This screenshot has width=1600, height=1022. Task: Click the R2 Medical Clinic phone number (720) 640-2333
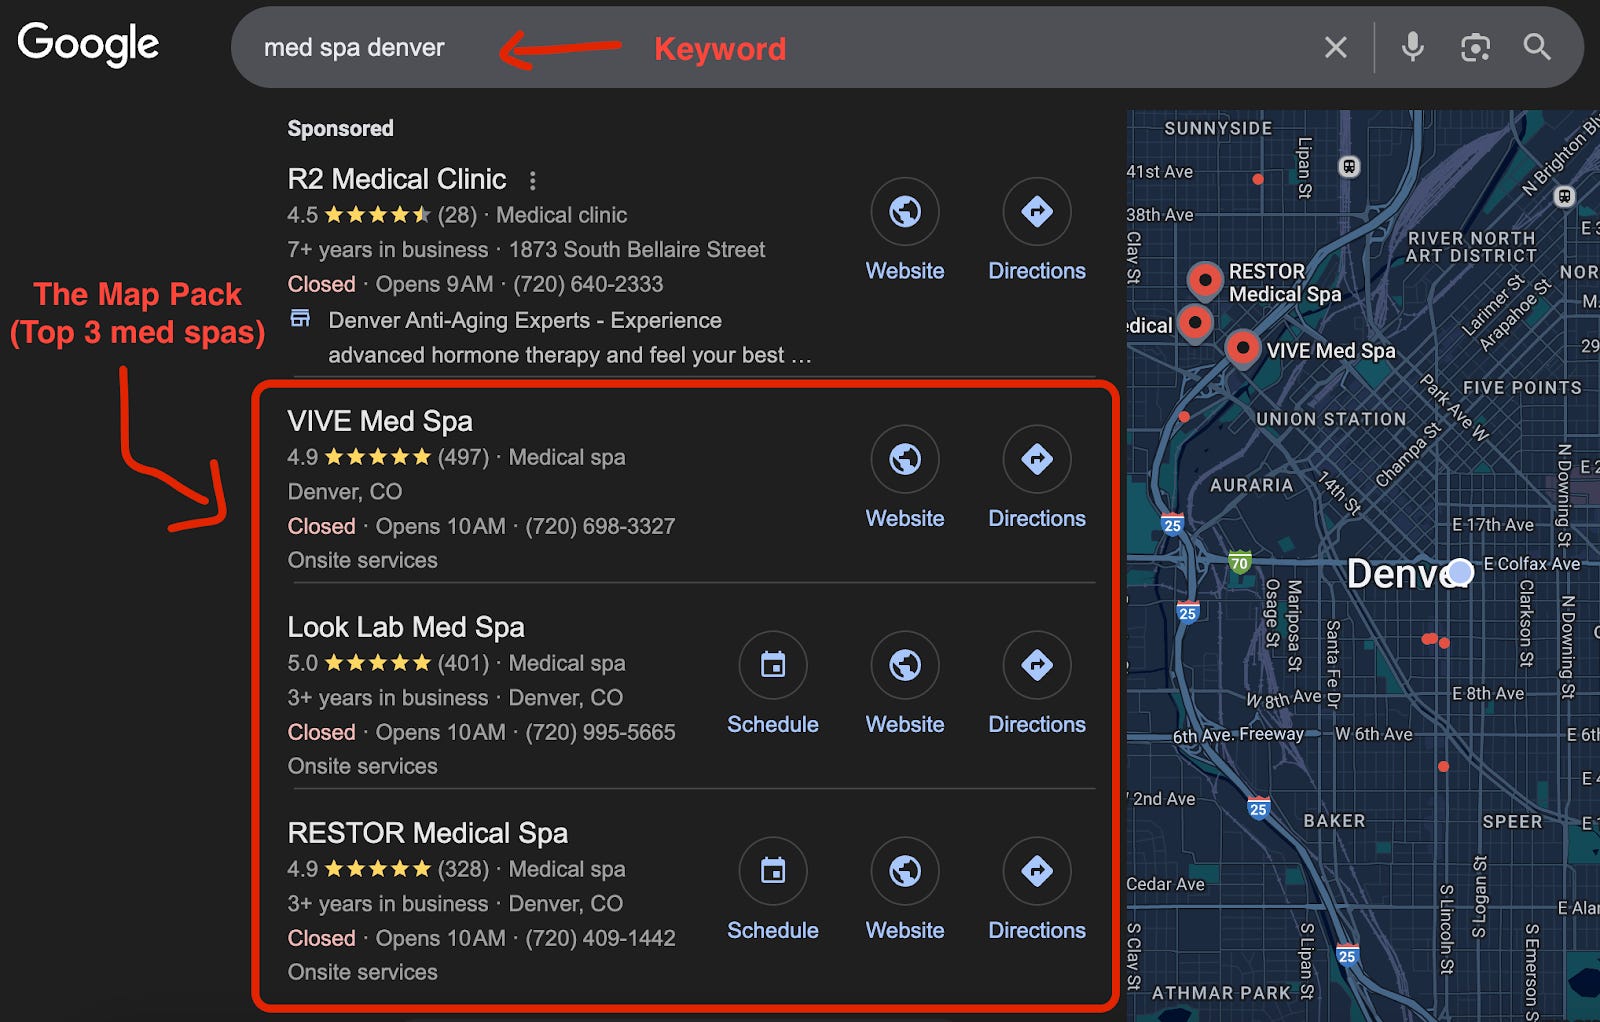588,284
